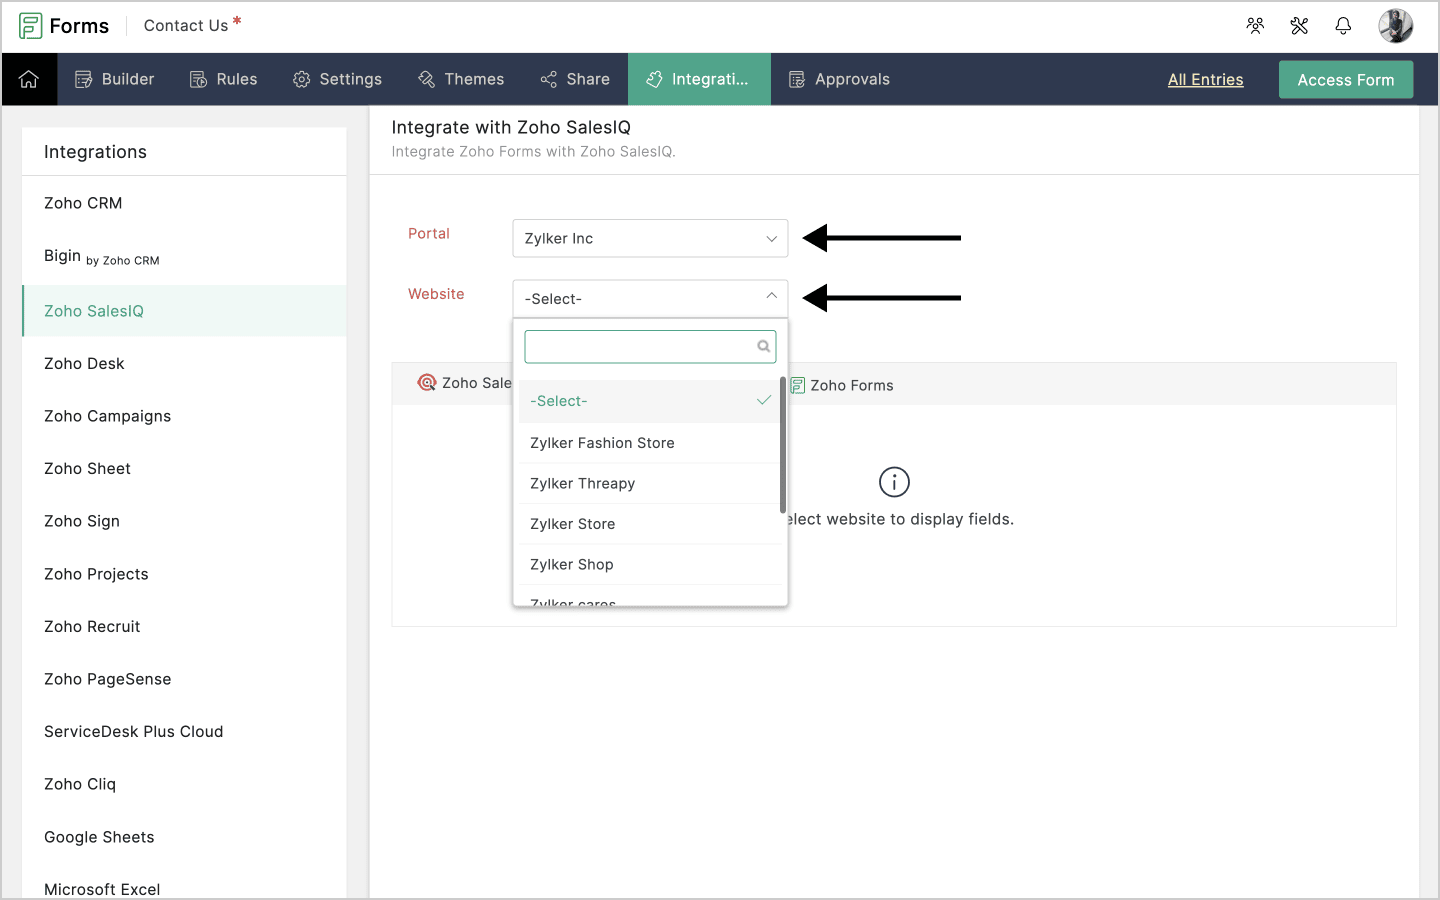Switch to the Rules tab
This screenshot has height=900, width=1440.
point(223,79)
